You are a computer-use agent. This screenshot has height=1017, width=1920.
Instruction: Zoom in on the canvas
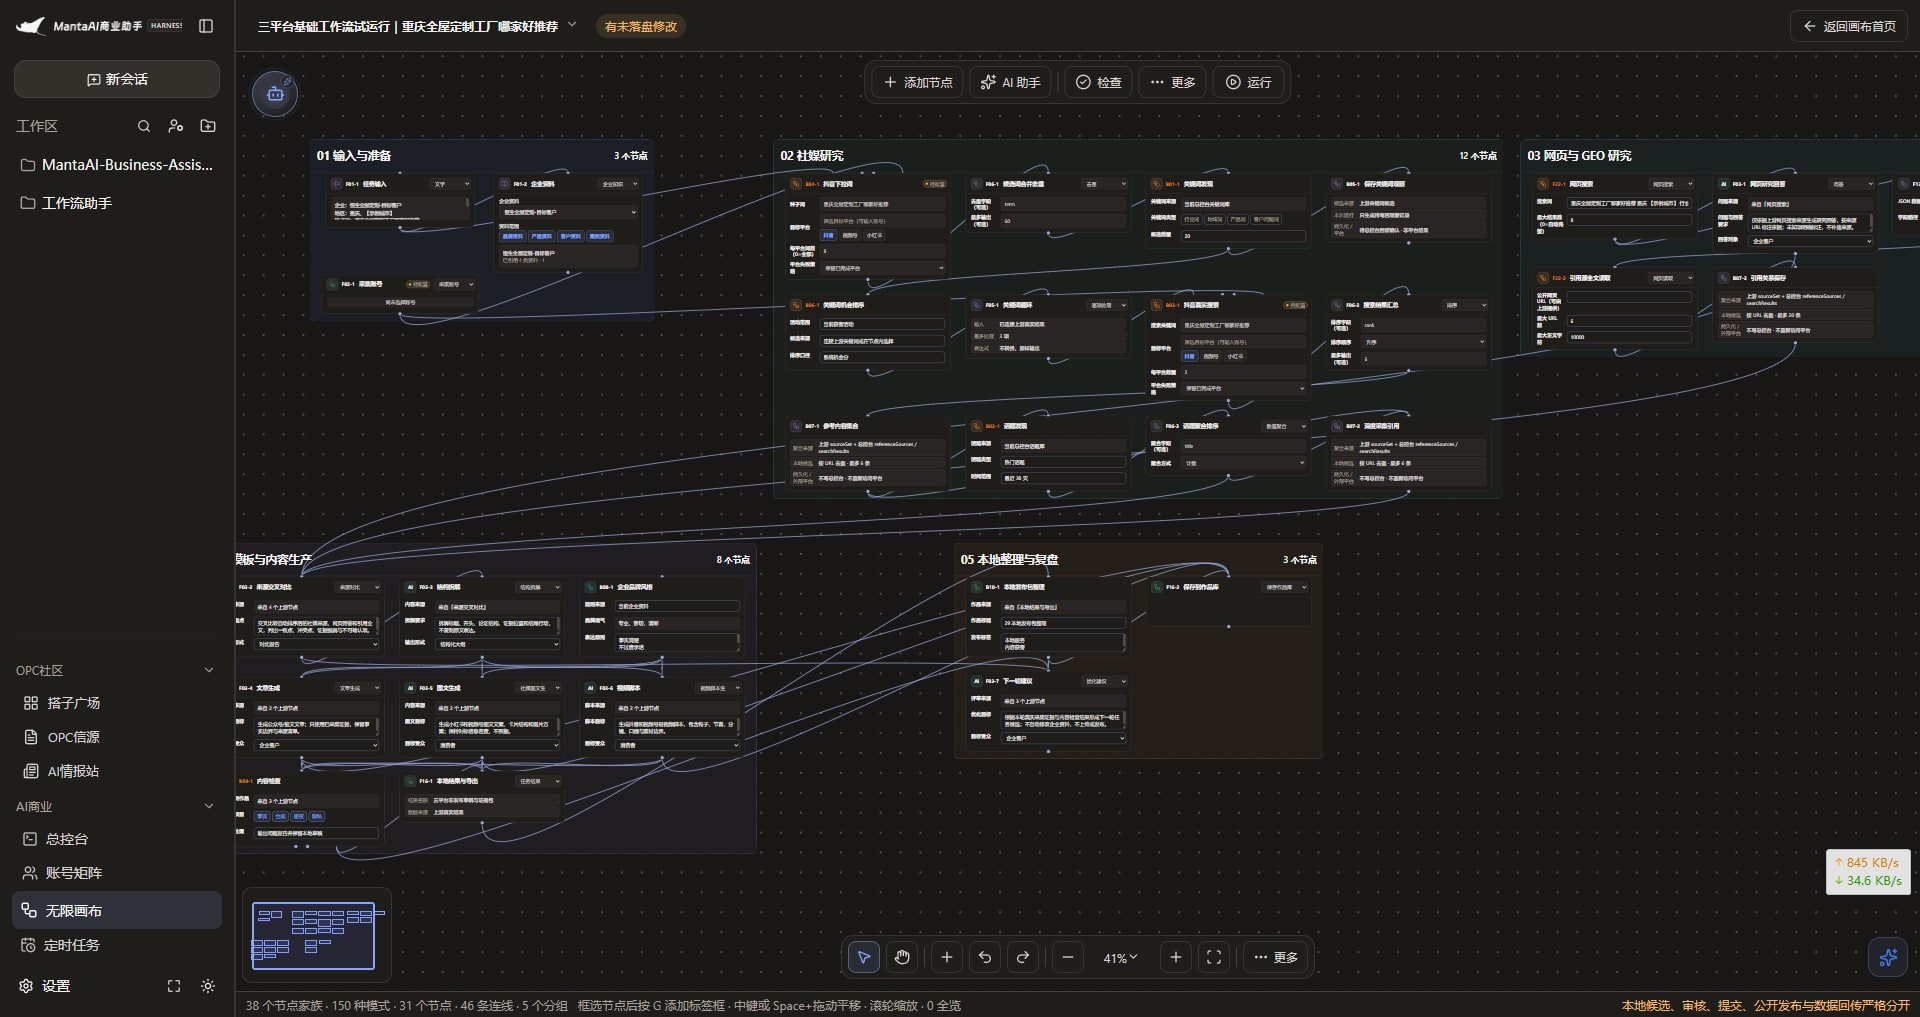[x=1176, y=957]
